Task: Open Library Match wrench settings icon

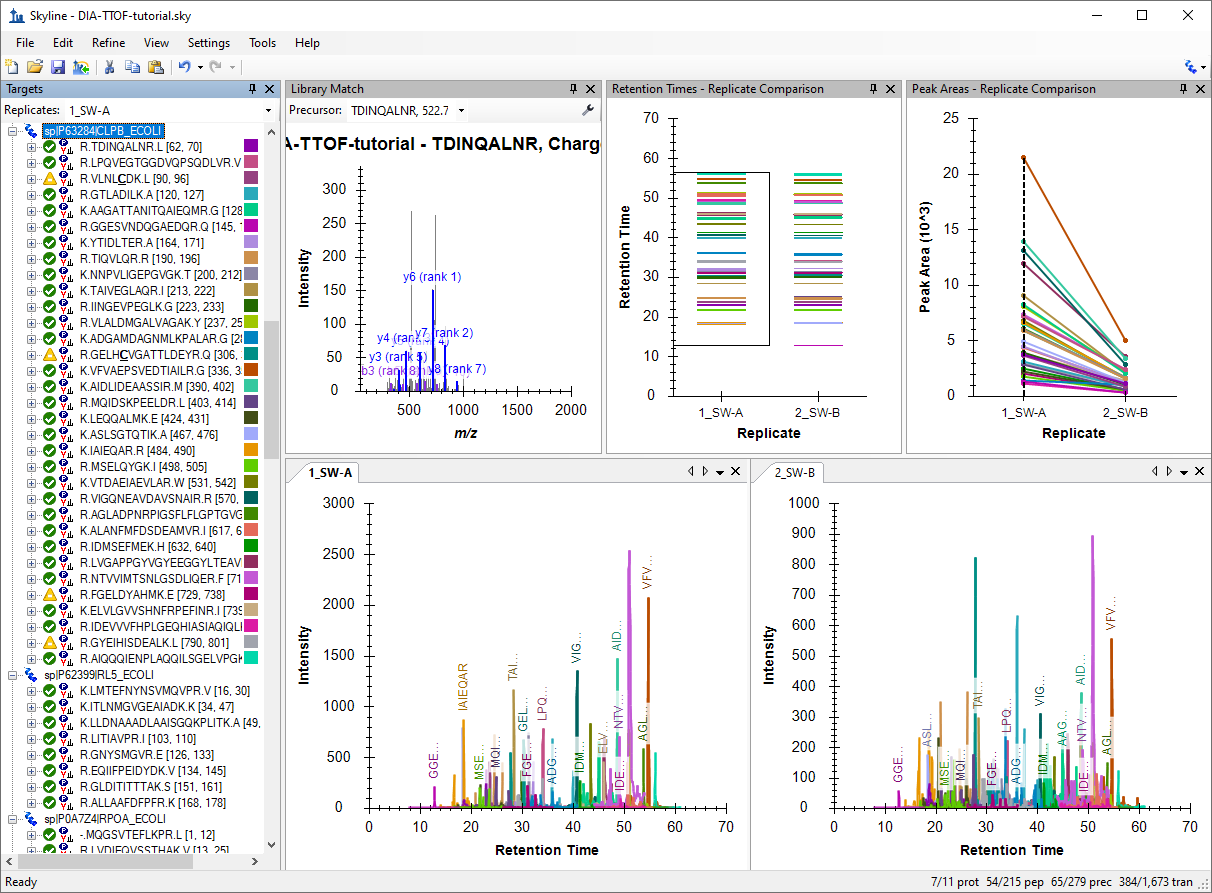Action: pos(588,110)
